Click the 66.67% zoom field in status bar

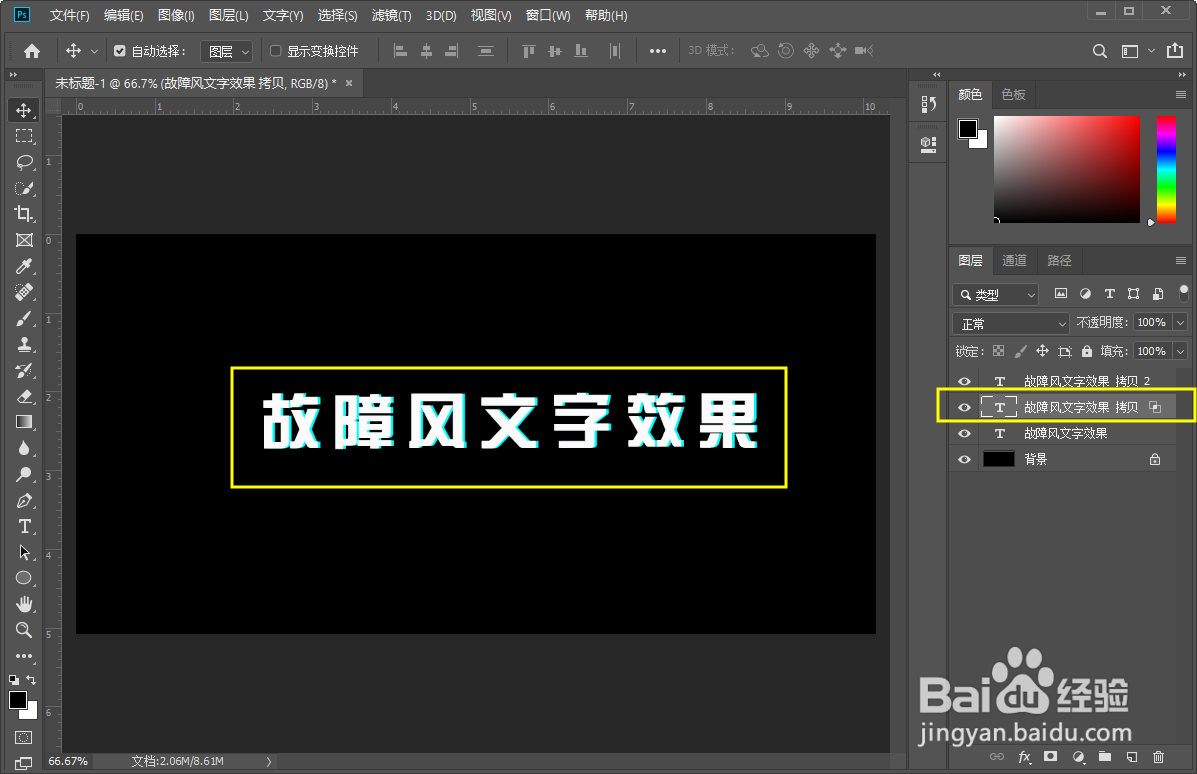(68, 761)
